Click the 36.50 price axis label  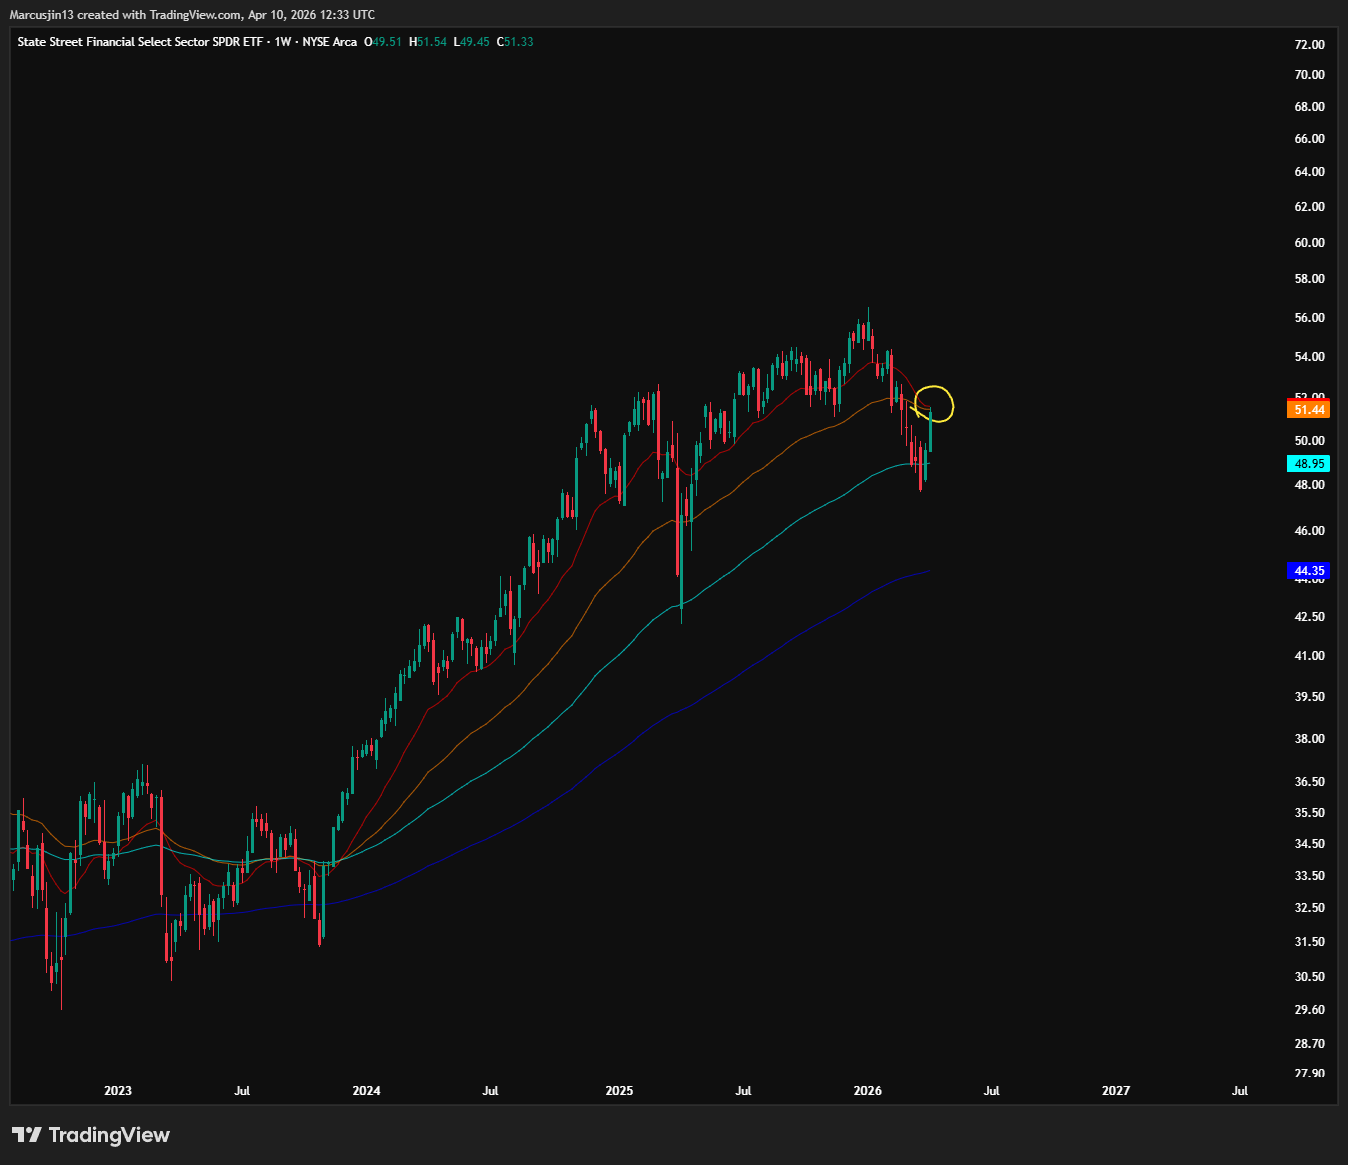point(1309,782)
